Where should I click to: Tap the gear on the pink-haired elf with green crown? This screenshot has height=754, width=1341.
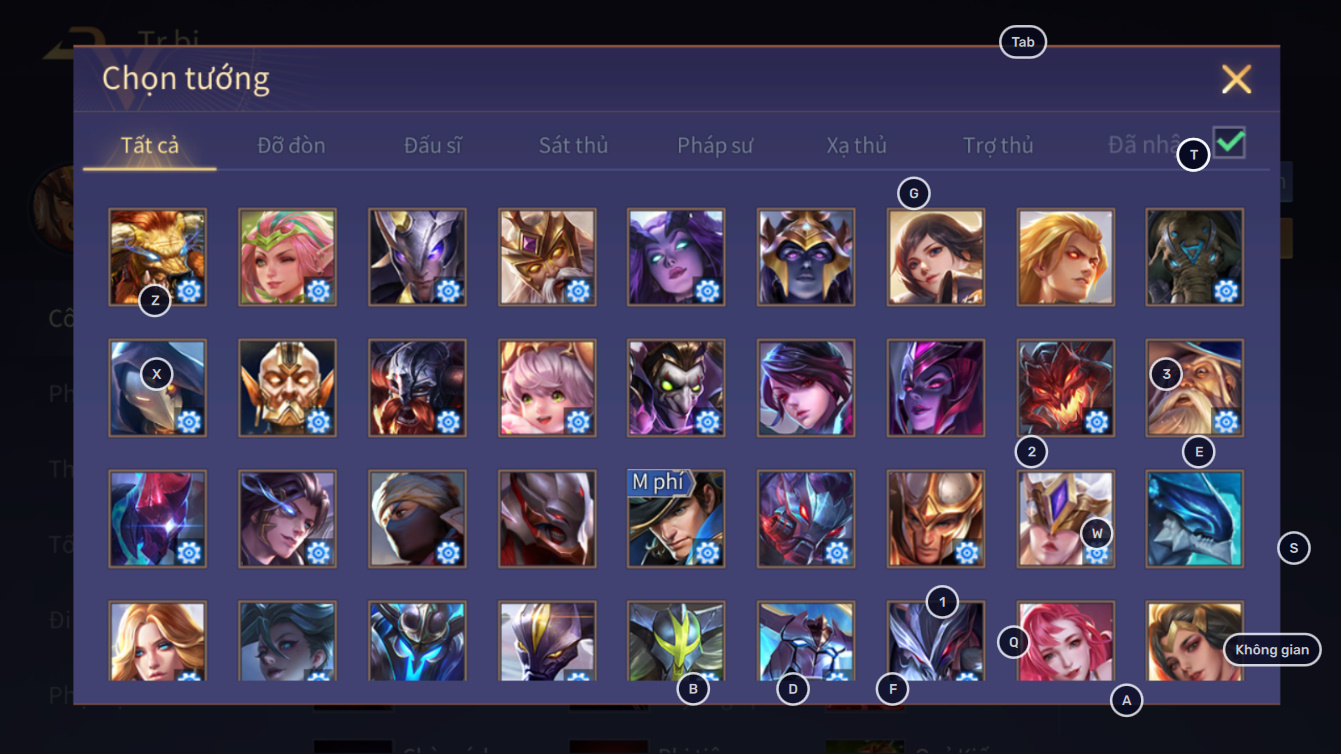[318, 291]
